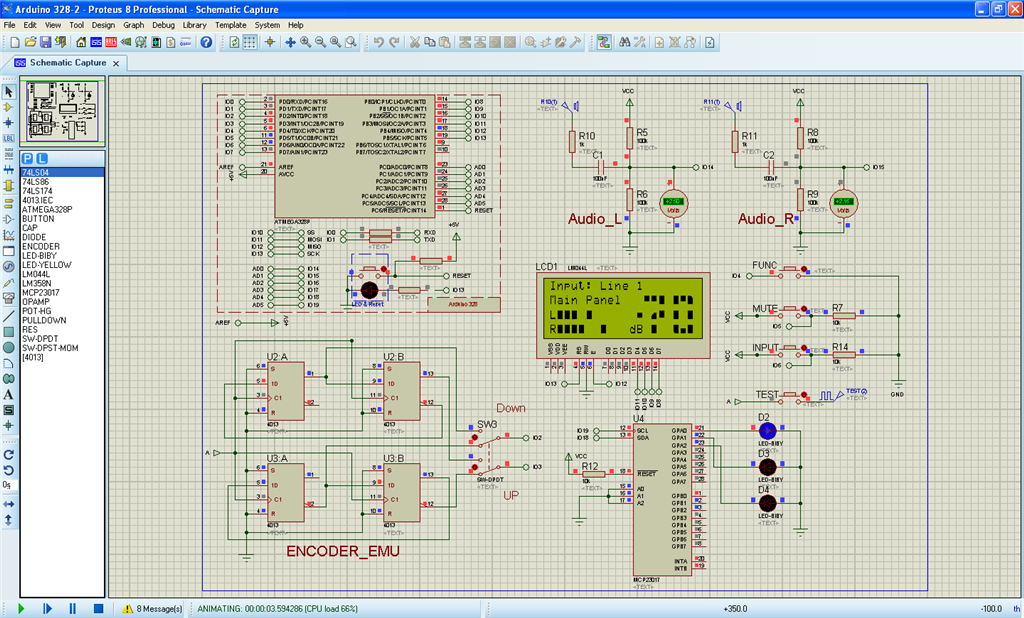
Task: Open the 8 Message(s) warning log
Action: point(153,608)
